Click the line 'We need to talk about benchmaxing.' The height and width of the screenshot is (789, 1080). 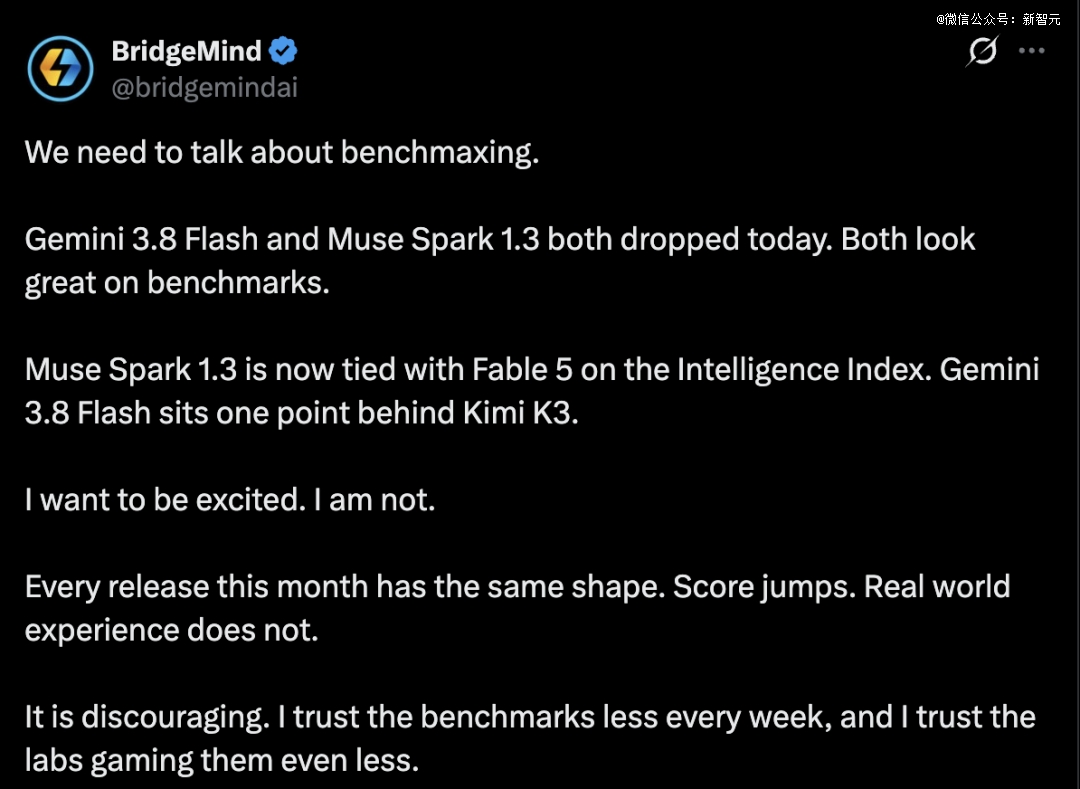click(x=282, y=152)
